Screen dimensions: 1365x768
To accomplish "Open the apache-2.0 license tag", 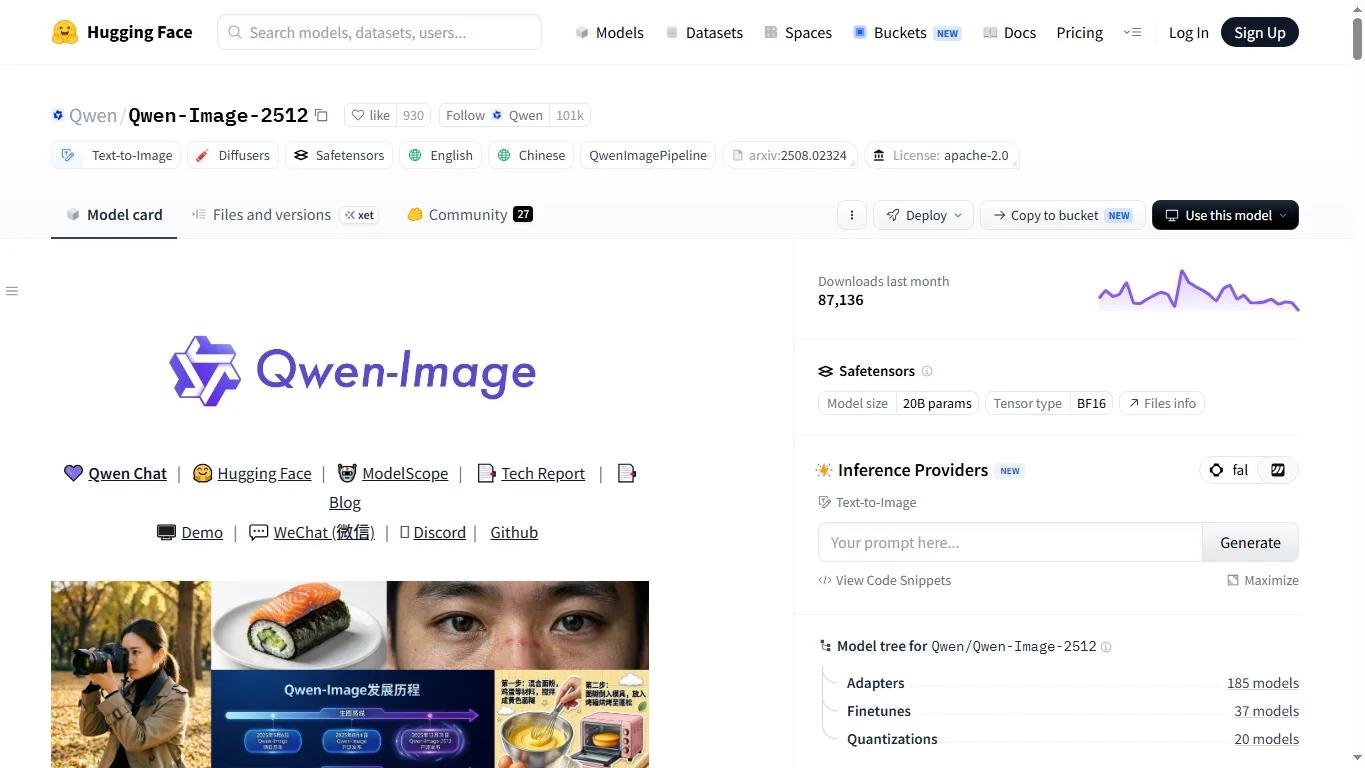I will tap(942, 155).
